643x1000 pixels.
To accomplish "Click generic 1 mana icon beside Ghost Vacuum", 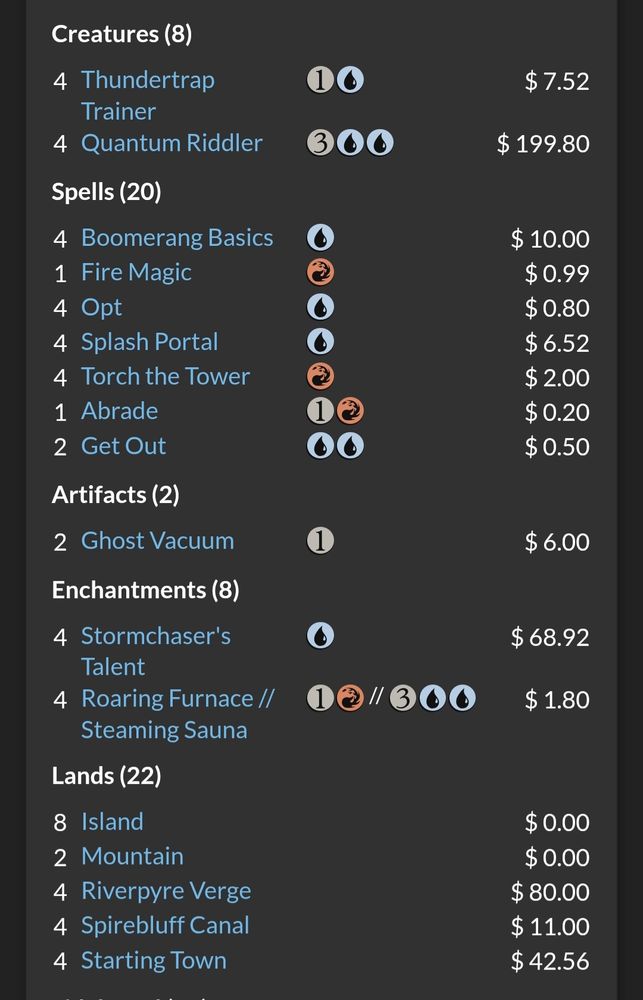I will point(320,541).
